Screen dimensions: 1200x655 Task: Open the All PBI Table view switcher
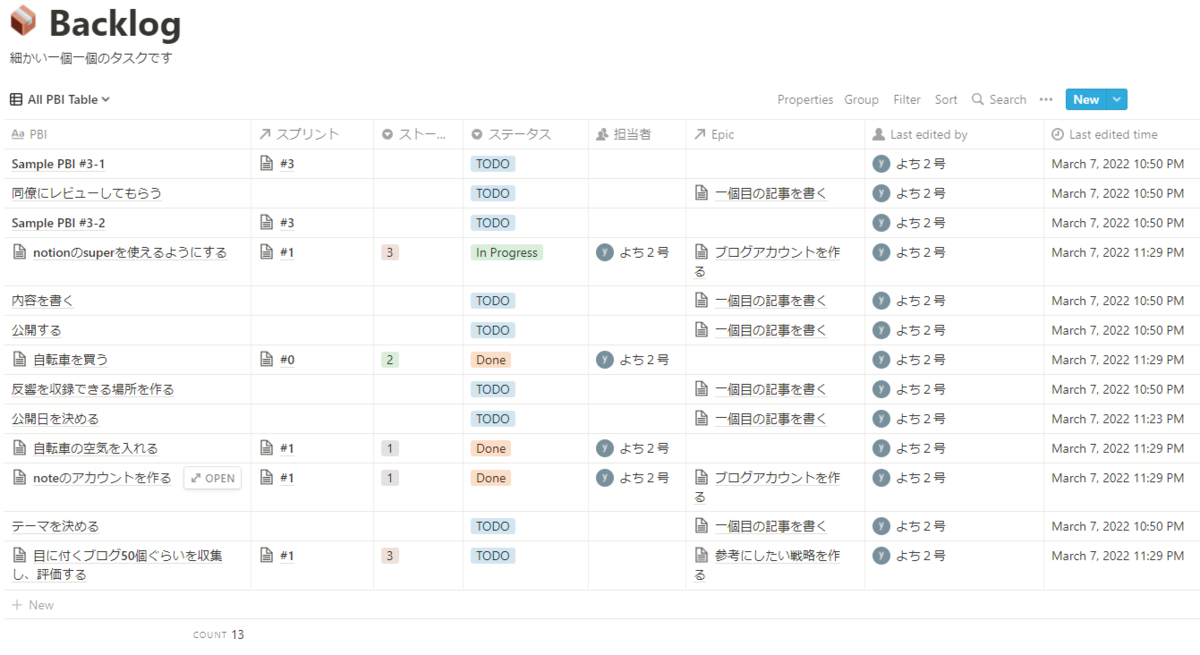[60, 99]
